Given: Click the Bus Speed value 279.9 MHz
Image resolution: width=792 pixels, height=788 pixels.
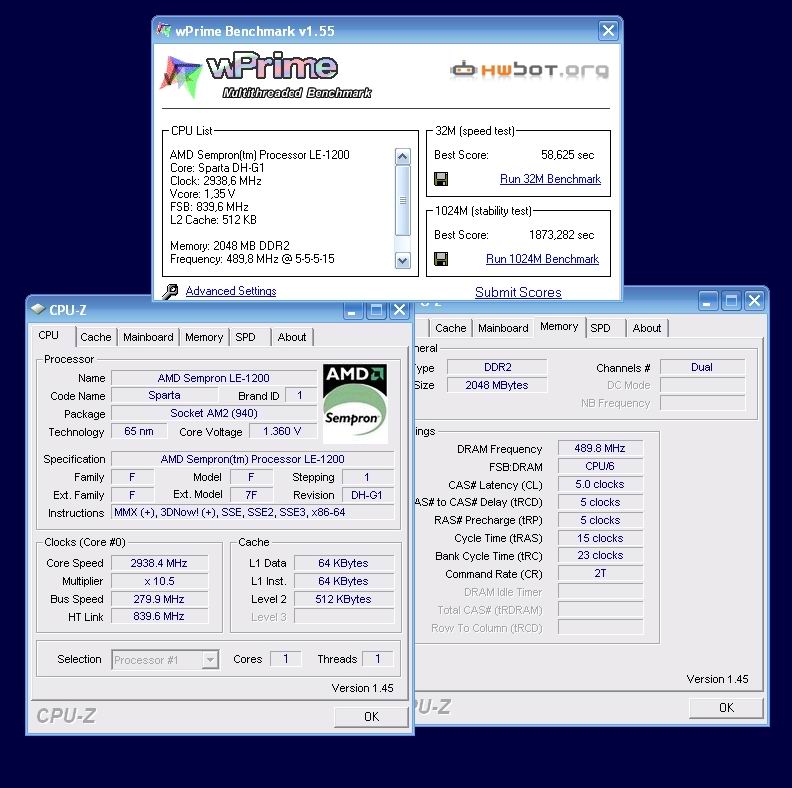Looking at the screenshot, I should [x=159, y=599].
